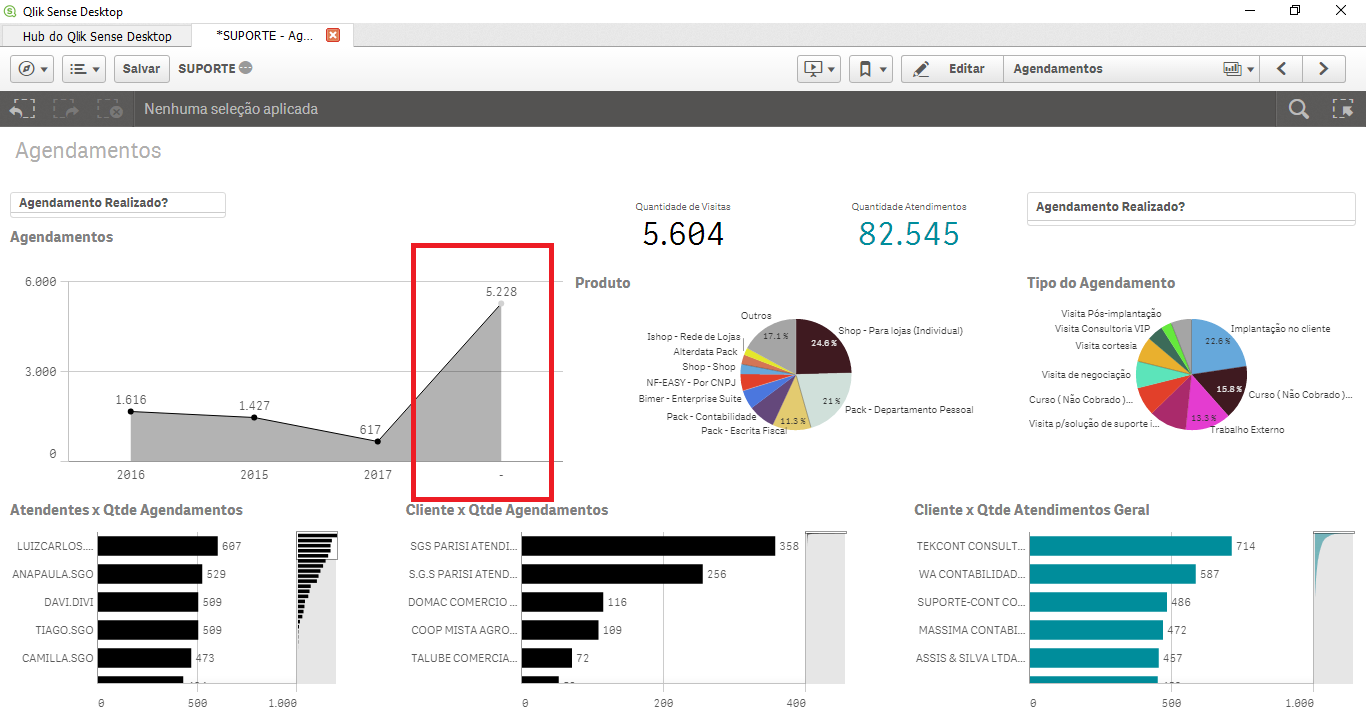Click the Salvar button
Viewport: 1366px width, 726px height.
pyautogui.click(x=141, y=69)
